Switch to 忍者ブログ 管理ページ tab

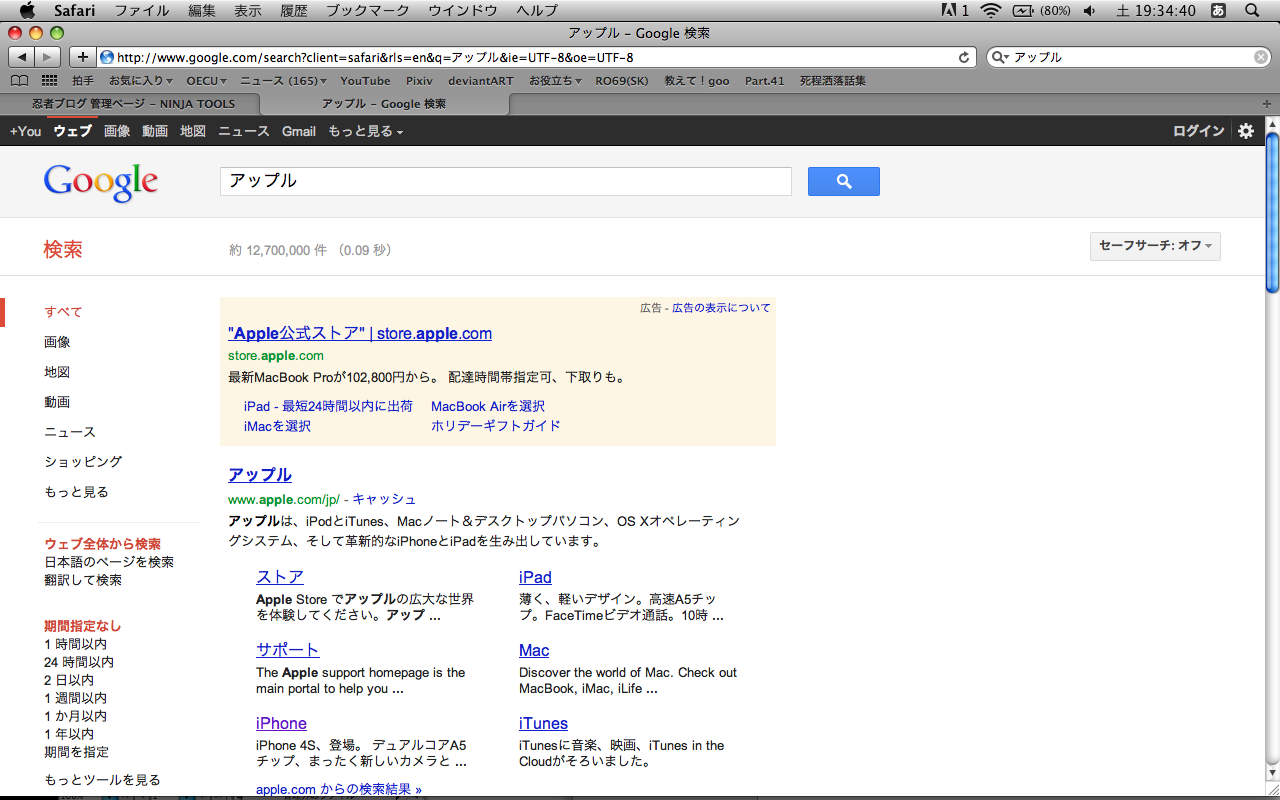click(x=132, y=103)
